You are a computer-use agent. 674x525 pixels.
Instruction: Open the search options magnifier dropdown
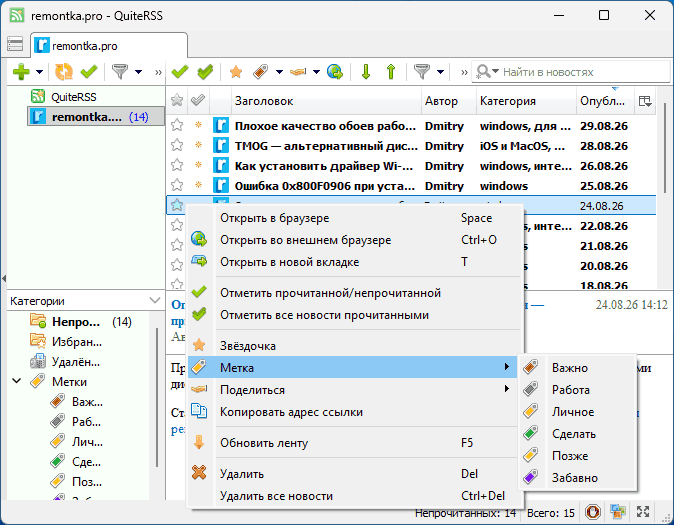[x=487, y=72]
